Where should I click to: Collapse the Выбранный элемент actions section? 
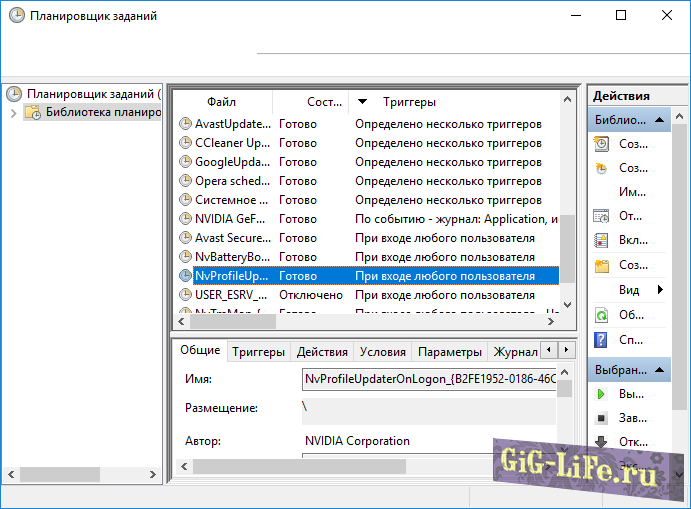click(664, 369)
